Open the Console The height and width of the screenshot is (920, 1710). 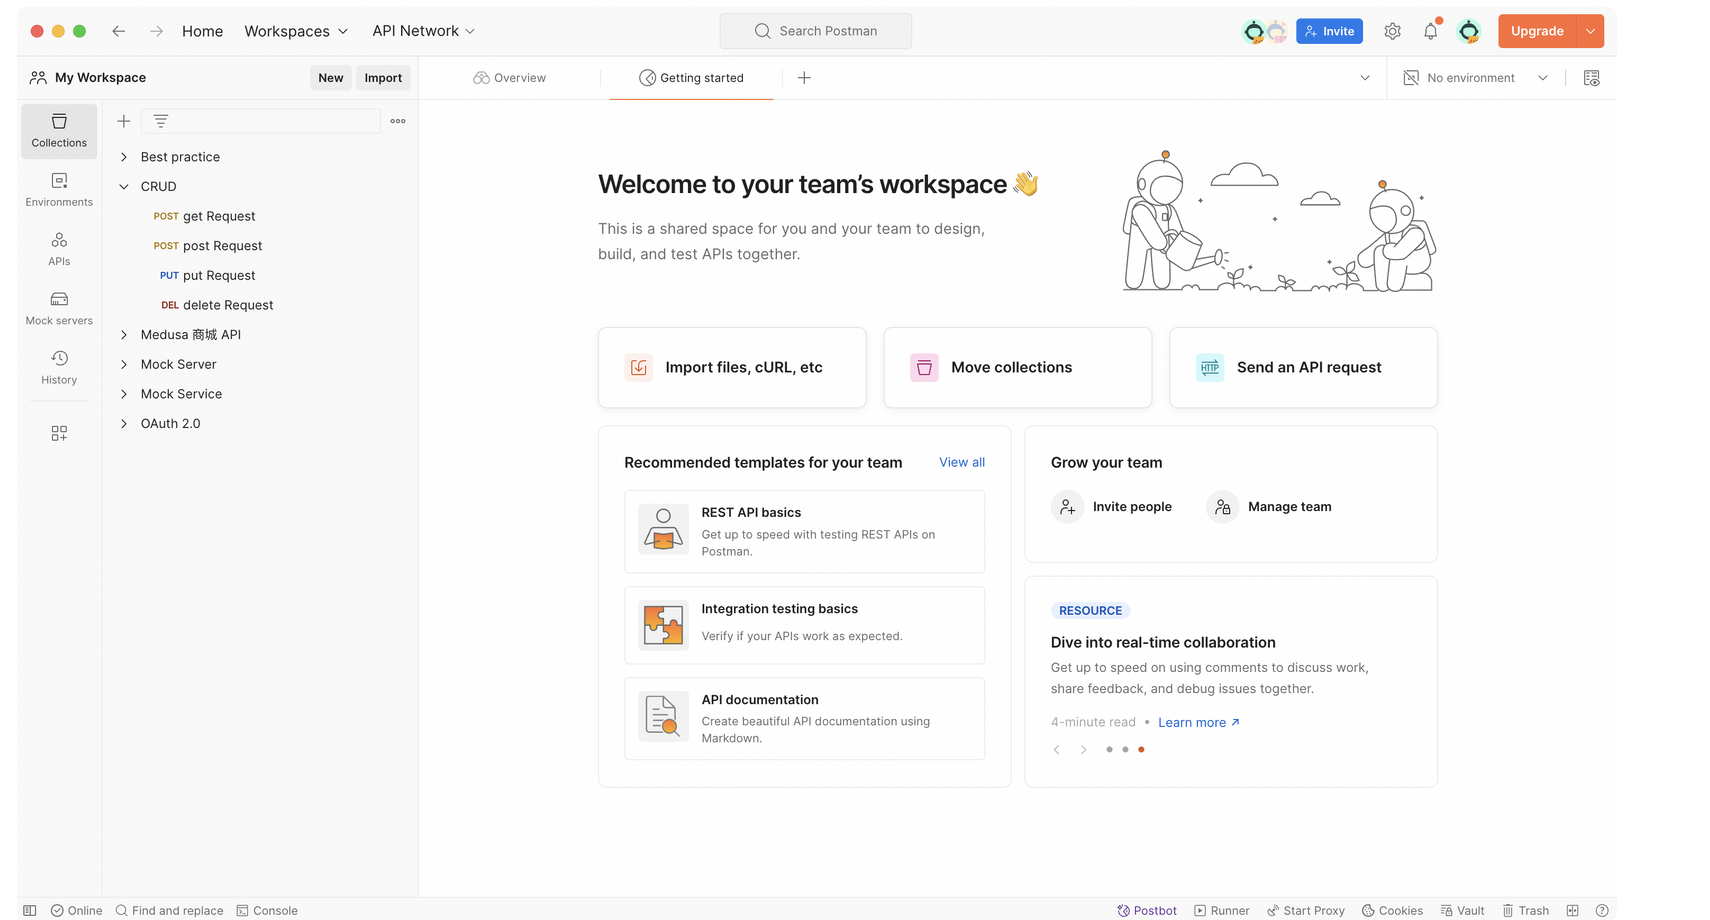point(267,910)
